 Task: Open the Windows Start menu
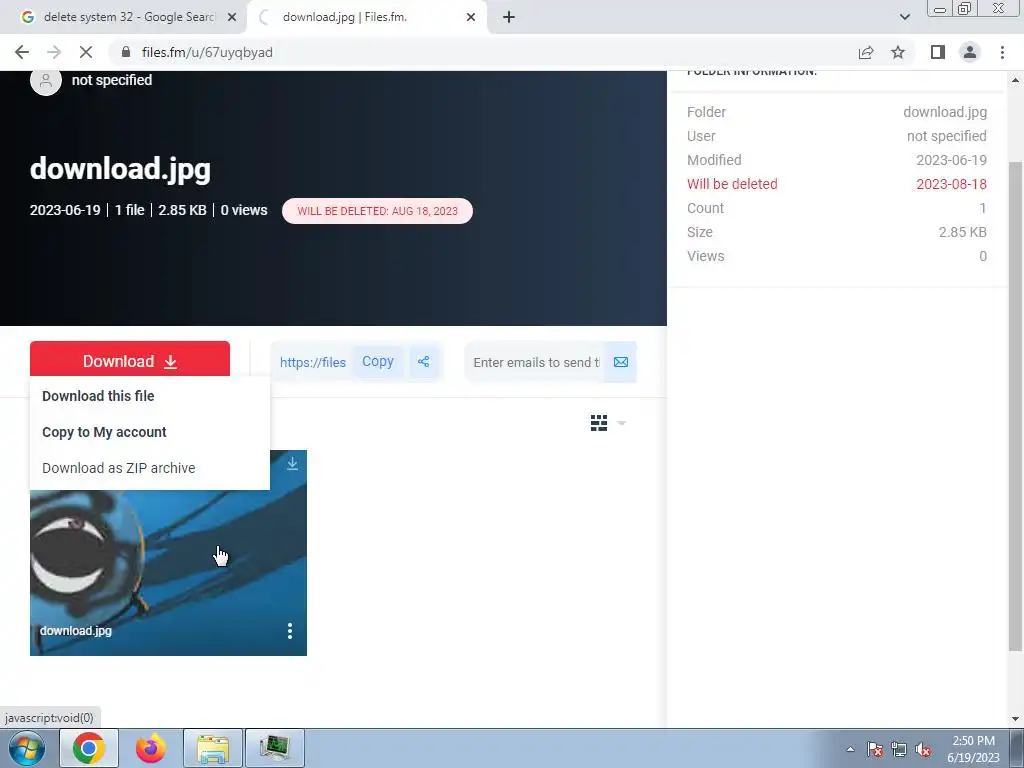[26, 748]
